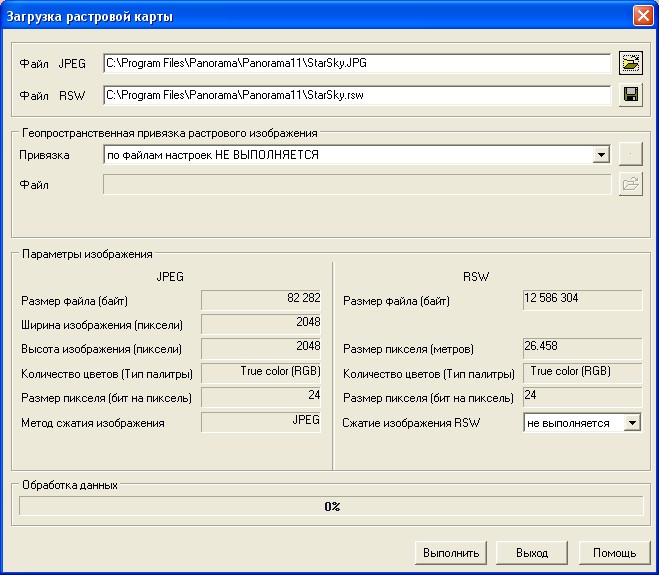Click the floppy disk save RSW icon
Image resolution: width=659 pixels, height=575 pixels.
630,95
